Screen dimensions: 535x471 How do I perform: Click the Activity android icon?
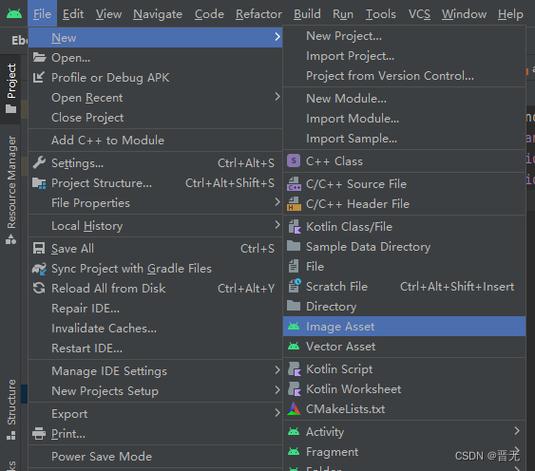point(294,432)
